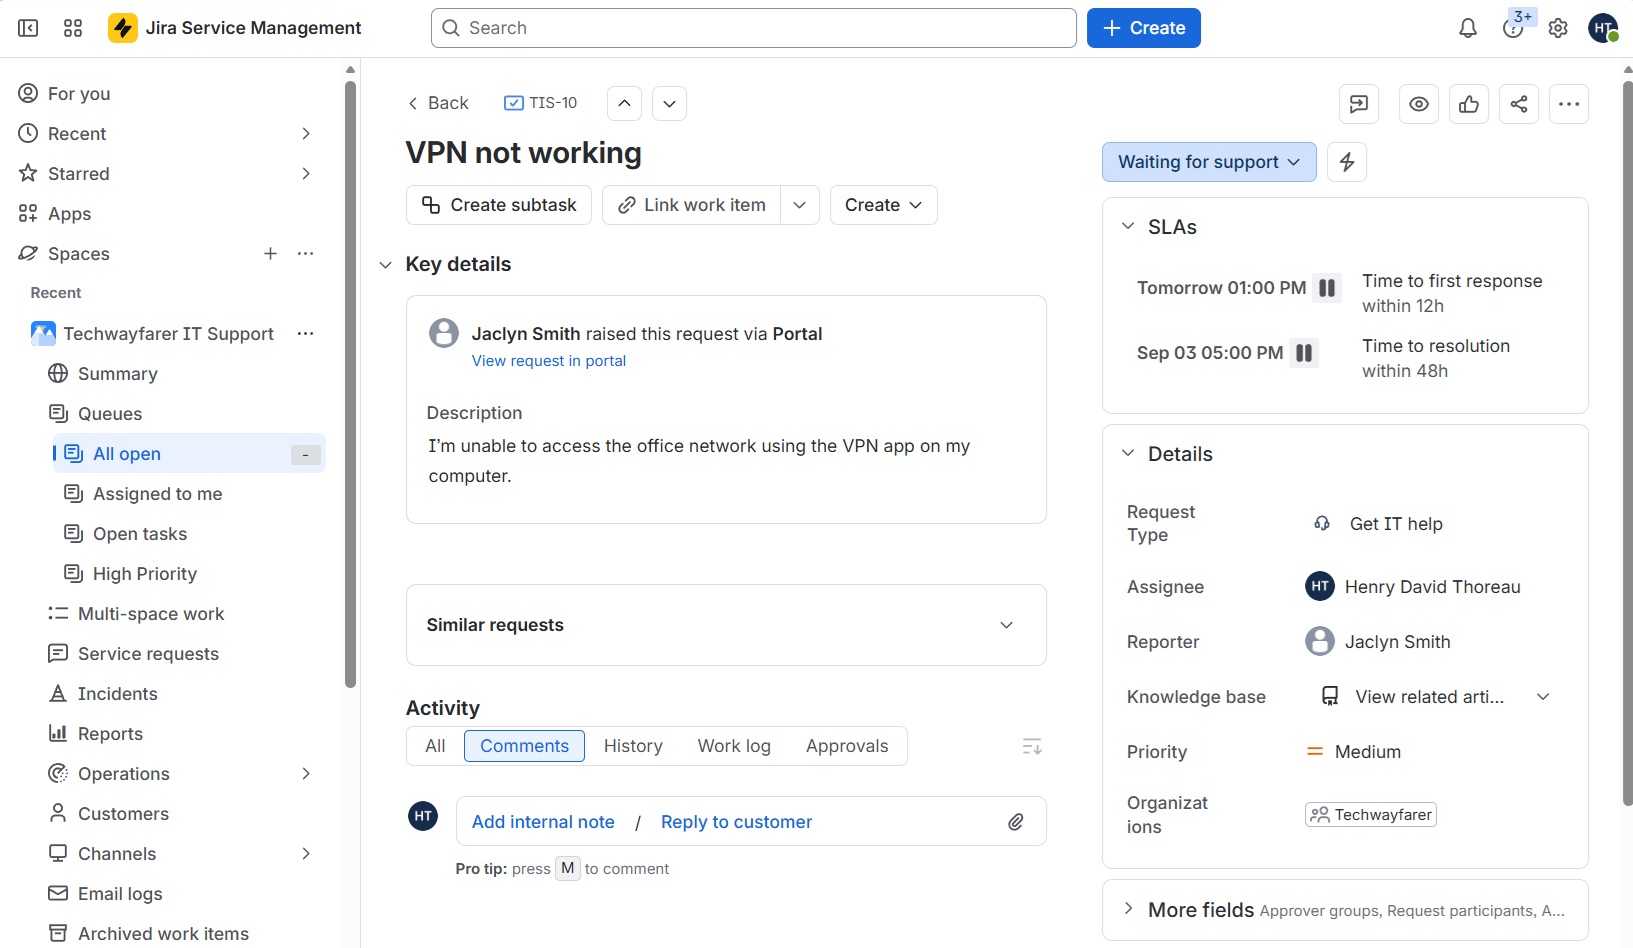Image resolution: width=1633 pixels, height=948 pixels.
Task: Go to previous work item with up arrow
Action: pos(624,103)
